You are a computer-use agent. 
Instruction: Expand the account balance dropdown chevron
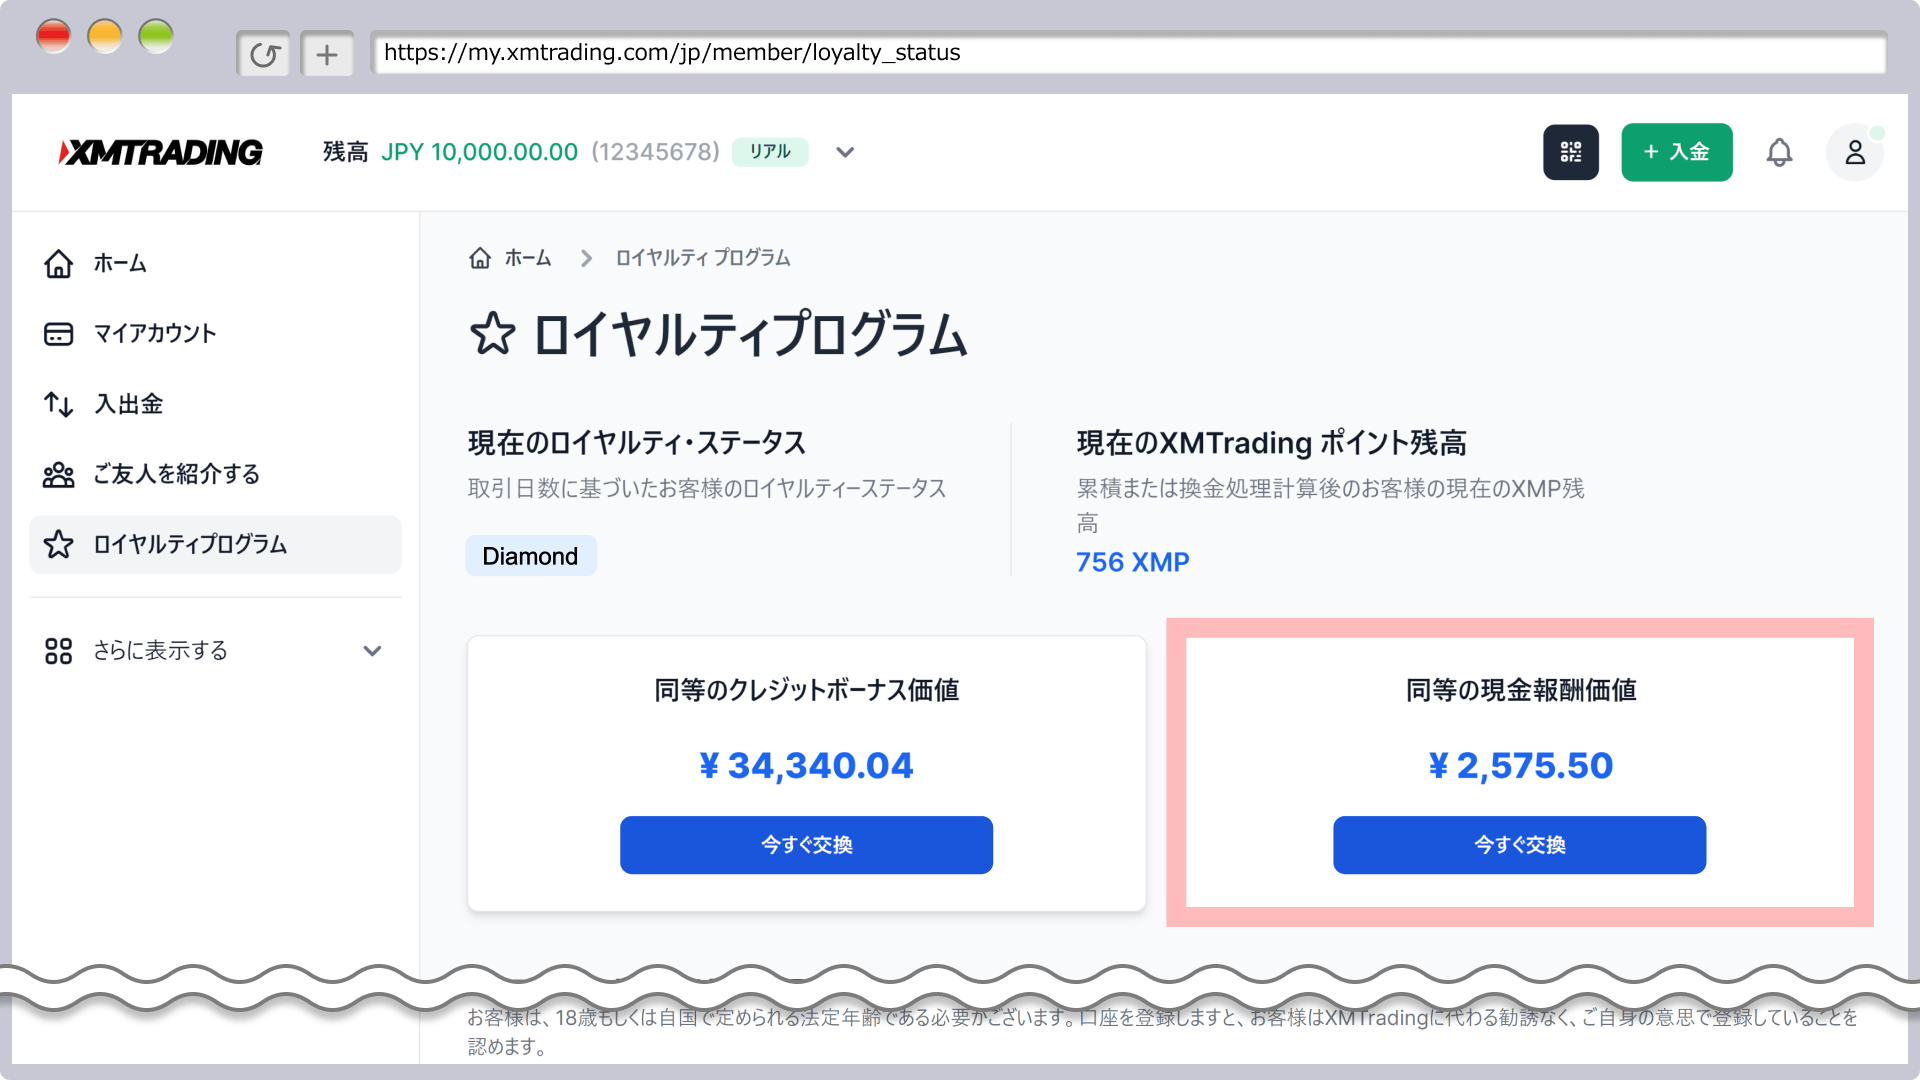point(845,152)
